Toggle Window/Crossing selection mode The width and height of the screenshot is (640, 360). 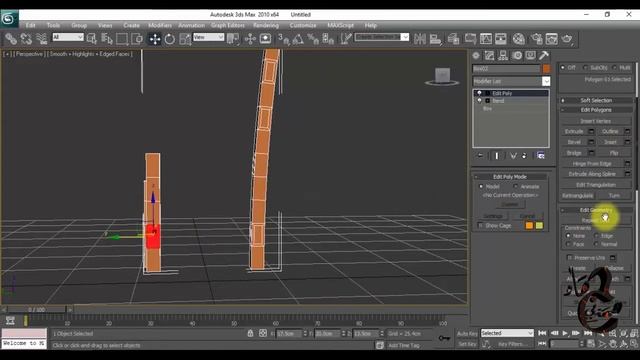[137, 39]
